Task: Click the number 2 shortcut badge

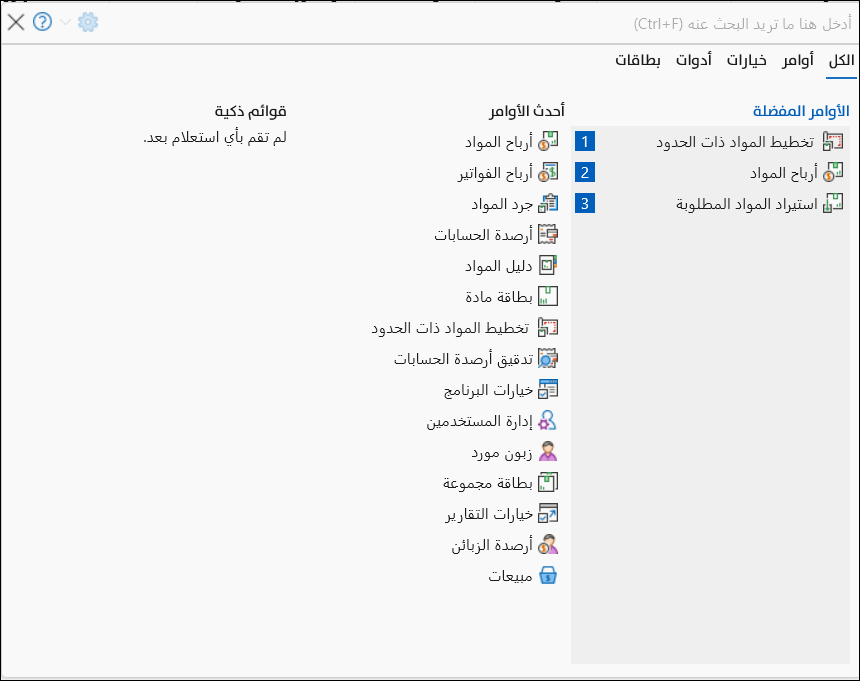Action: [585, 173]
